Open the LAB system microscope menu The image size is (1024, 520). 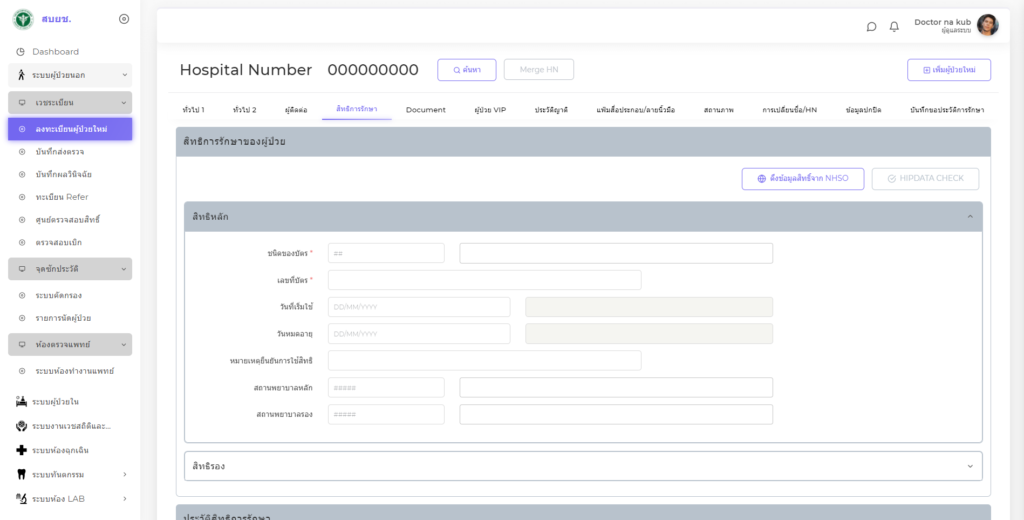21,498
